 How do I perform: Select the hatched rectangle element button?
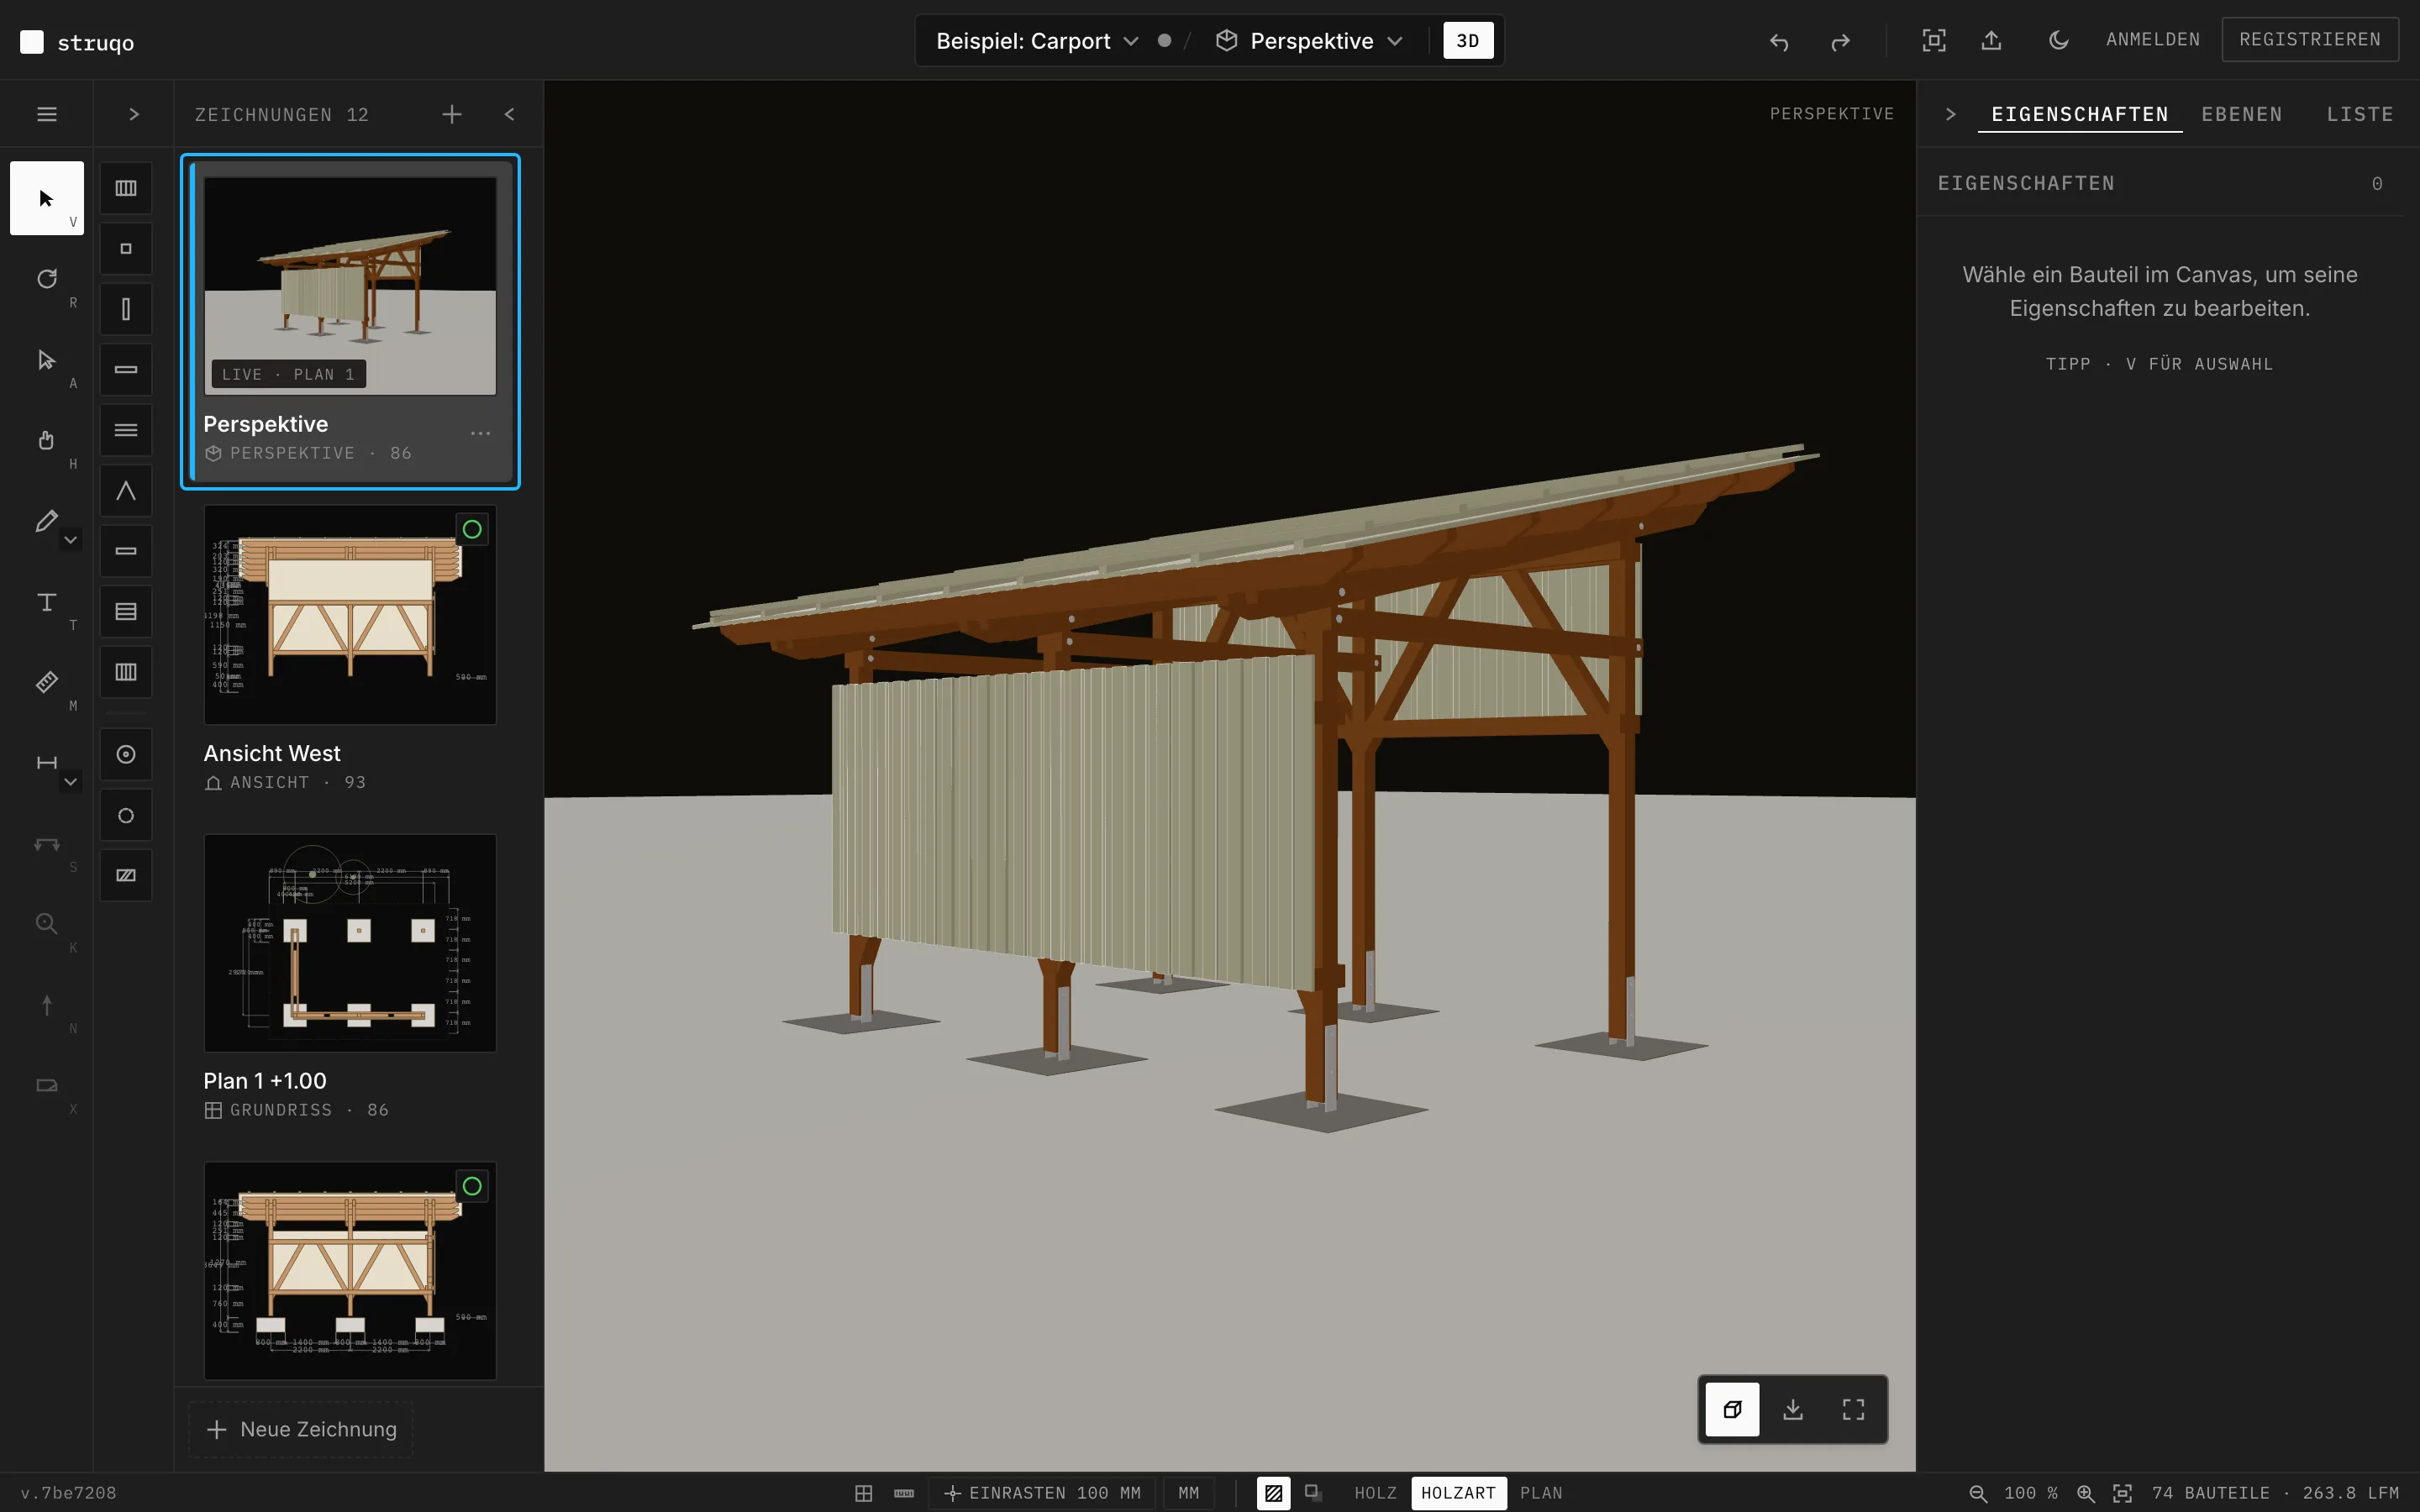tap(126, 875)
